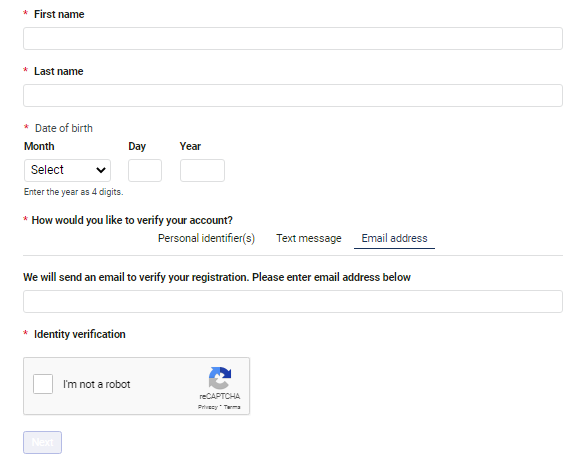Open the reCAPTCHA Terms link
Viewport: 583px width, 473px height.
point(232,407)
